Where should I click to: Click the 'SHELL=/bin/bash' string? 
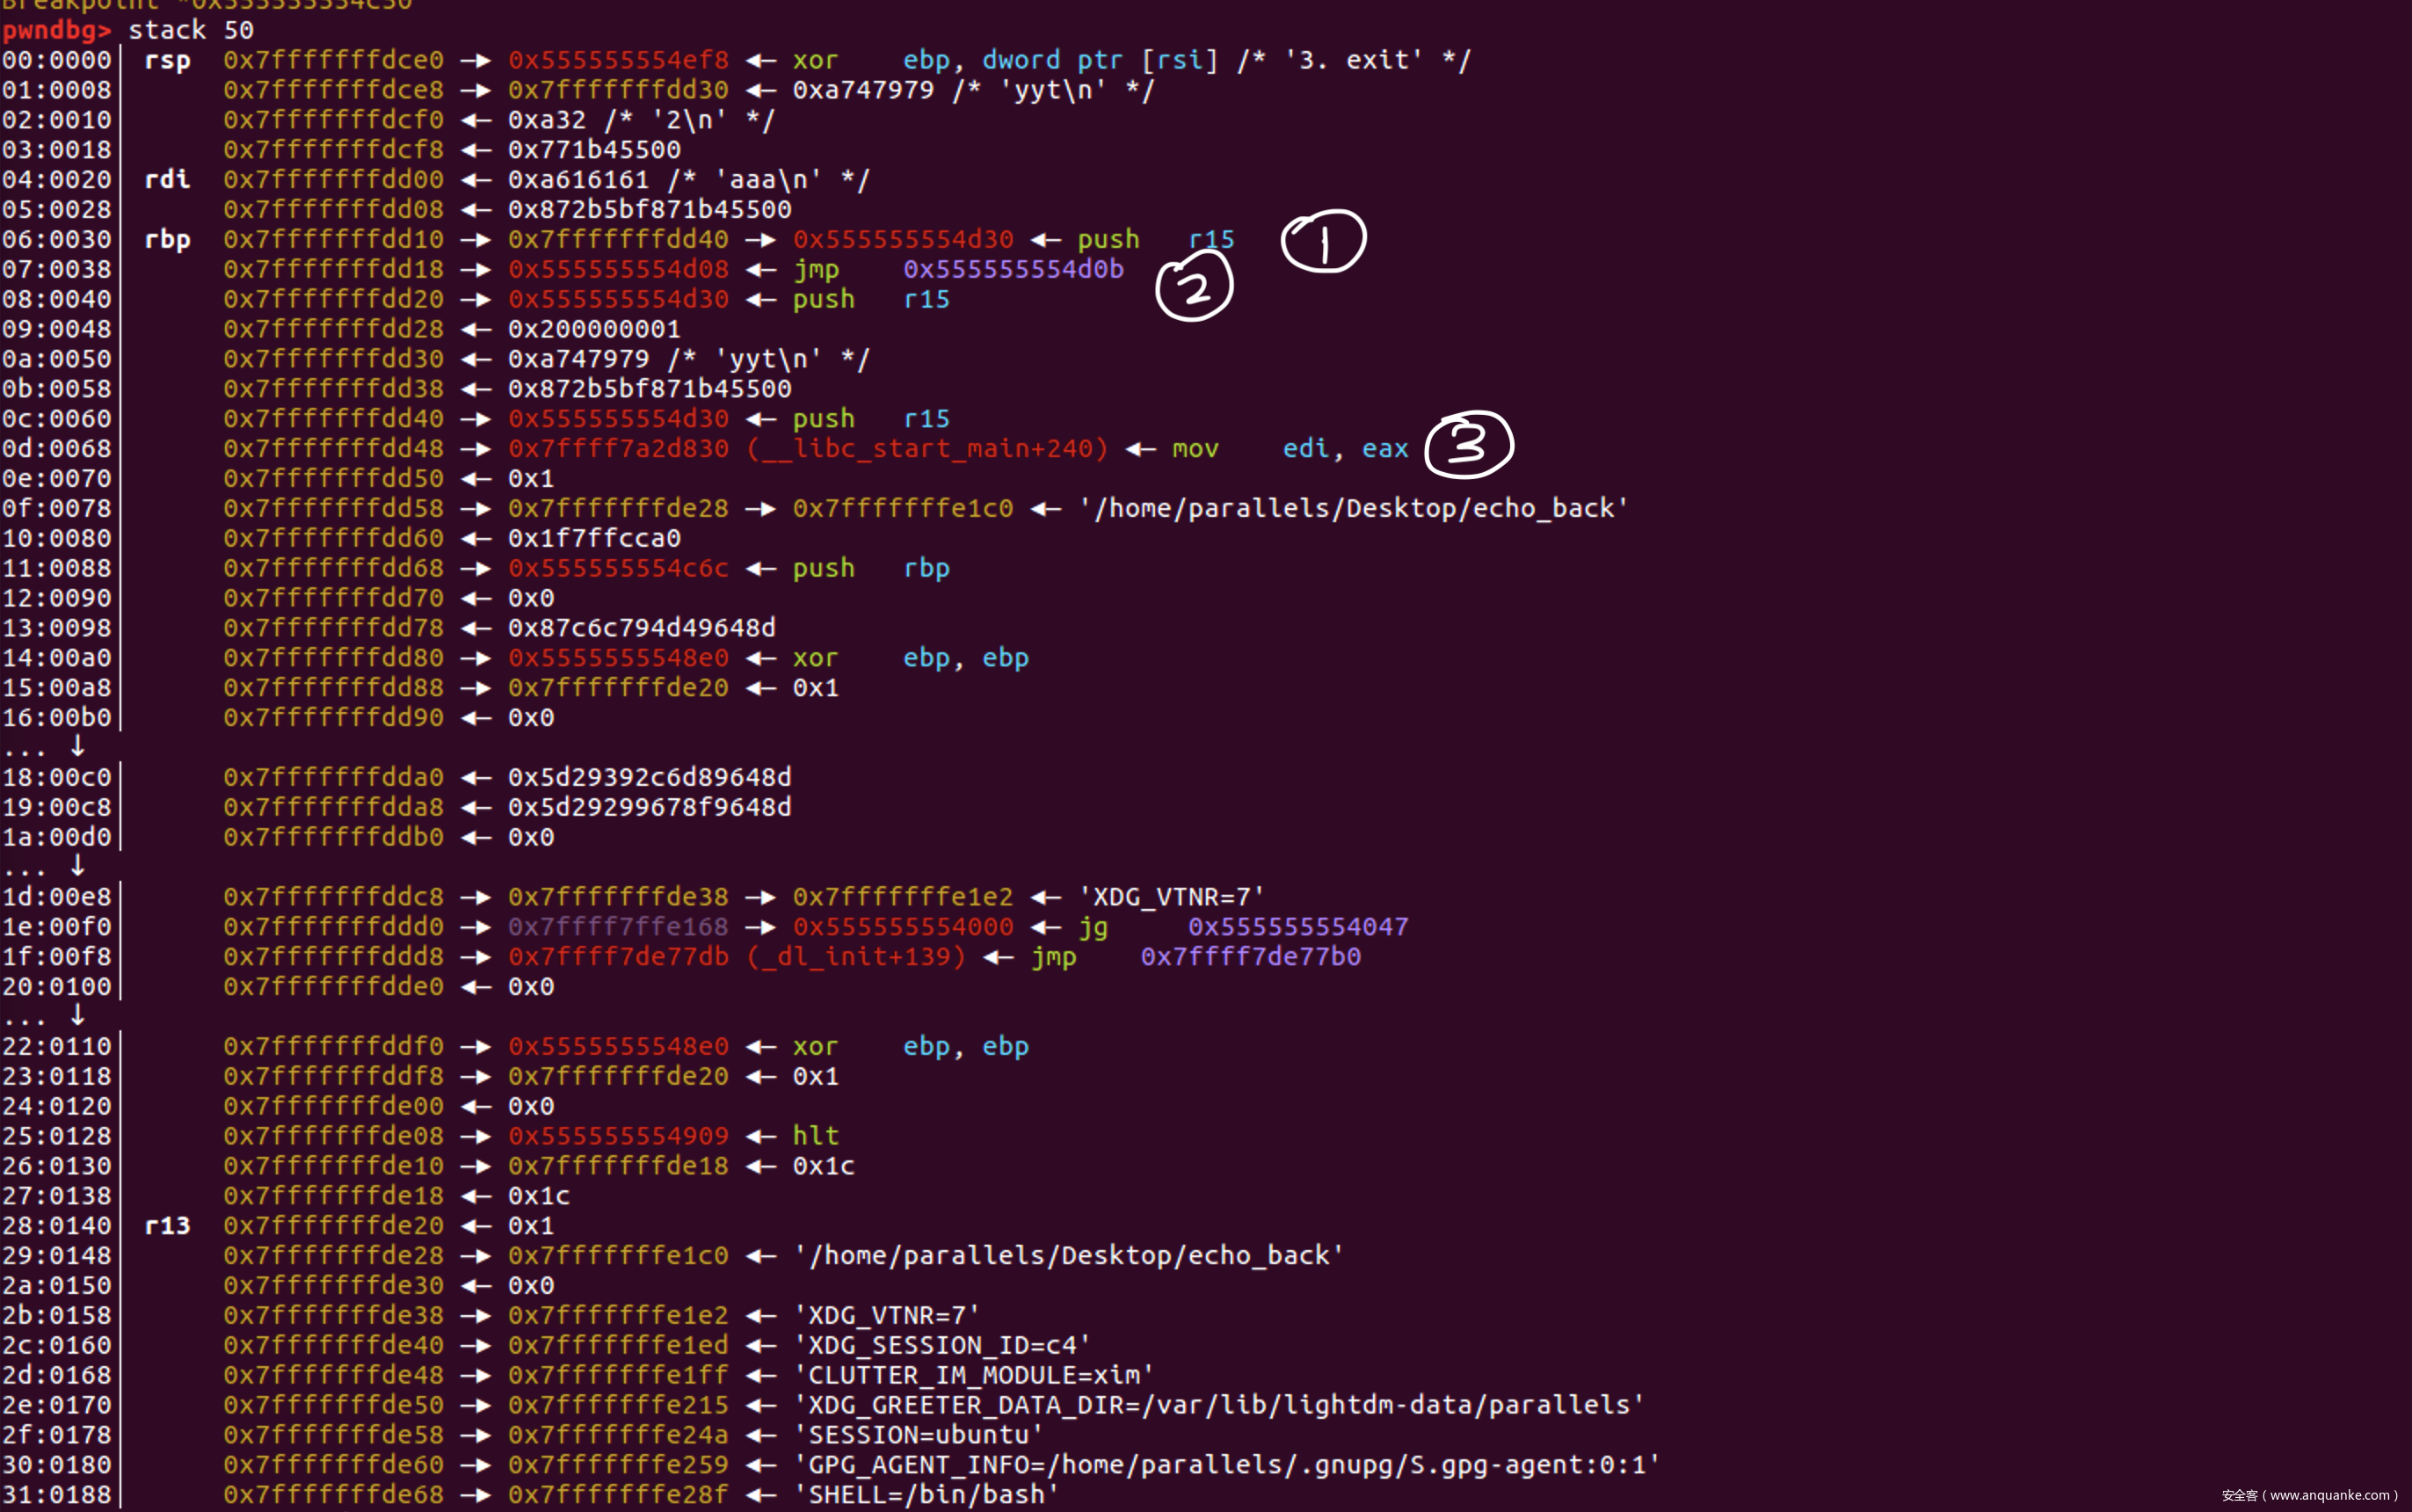pos(926,1494)
